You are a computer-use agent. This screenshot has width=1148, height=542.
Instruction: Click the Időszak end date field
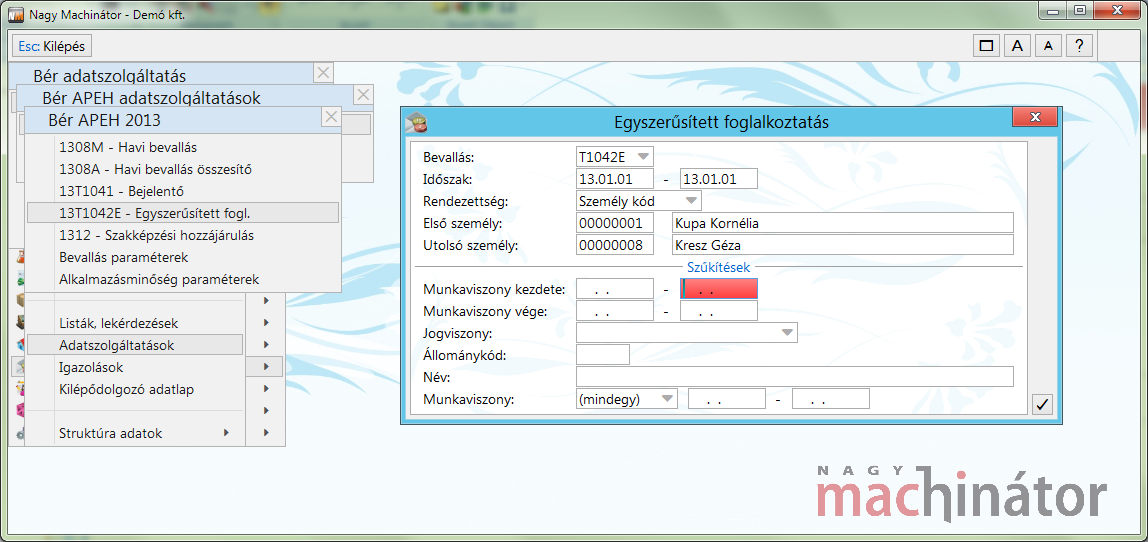point(718,179)
